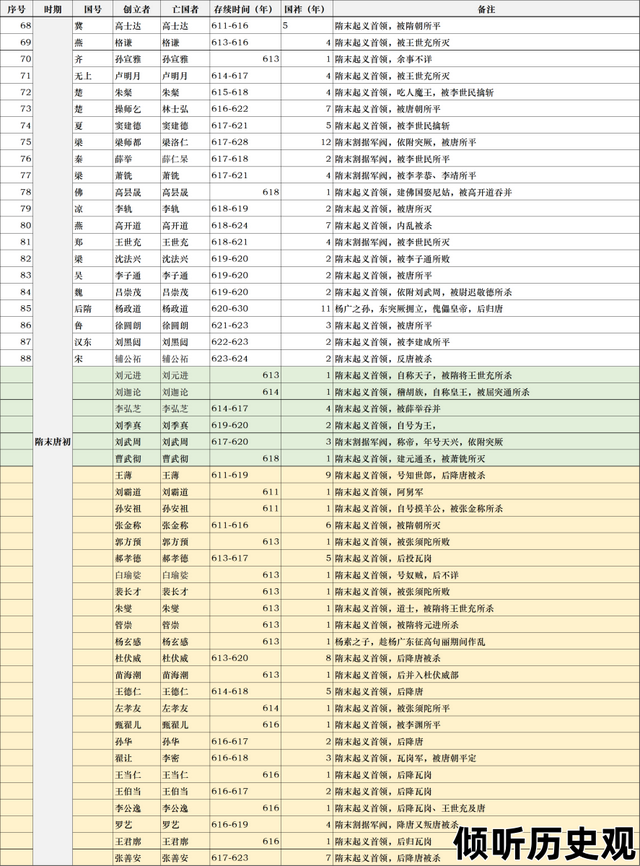Image resolution: width=640 pixels, height=866 pixels.
Task: Click the 汉东 country name cell
Action: [93, 342]
